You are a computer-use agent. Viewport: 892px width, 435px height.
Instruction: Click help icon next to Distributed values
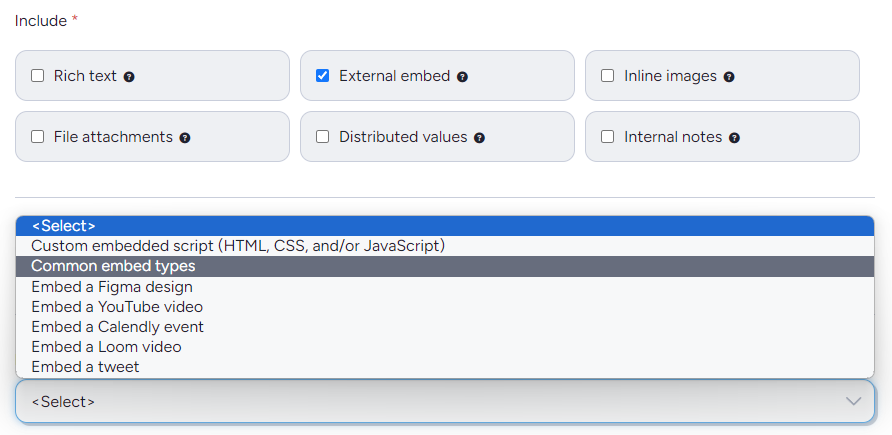[x=479, y=138]
